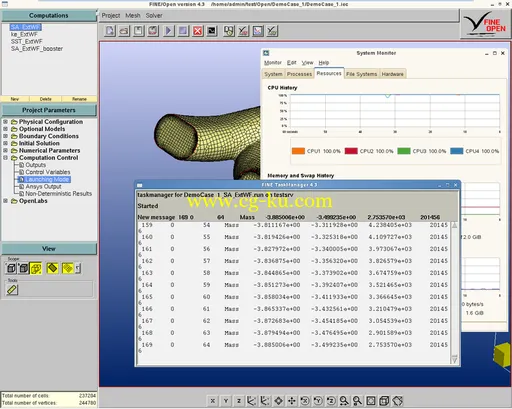Suspend the solver with the blue square icon
This screenshot has width=512, height=409.
(183, 31)
